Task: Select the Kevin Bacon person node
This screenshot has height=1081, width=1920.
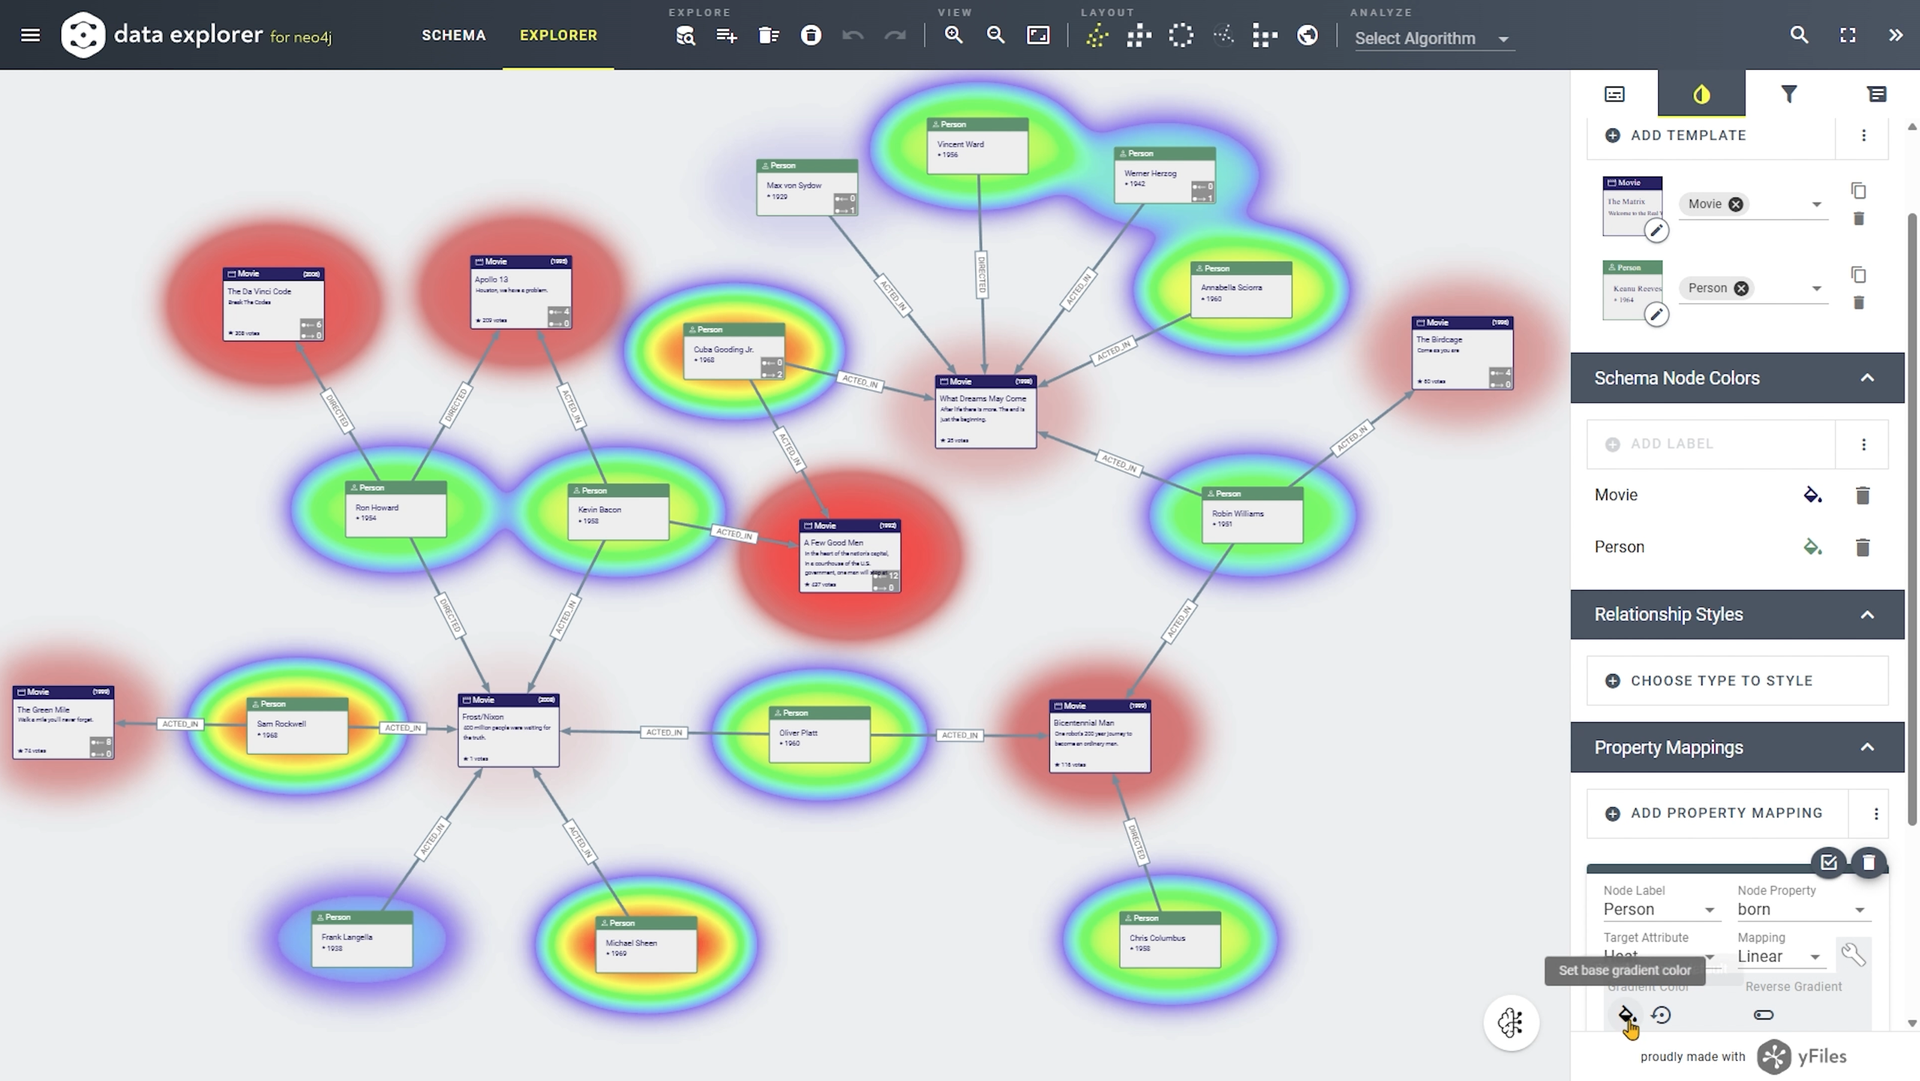Action: click(618, 512)
